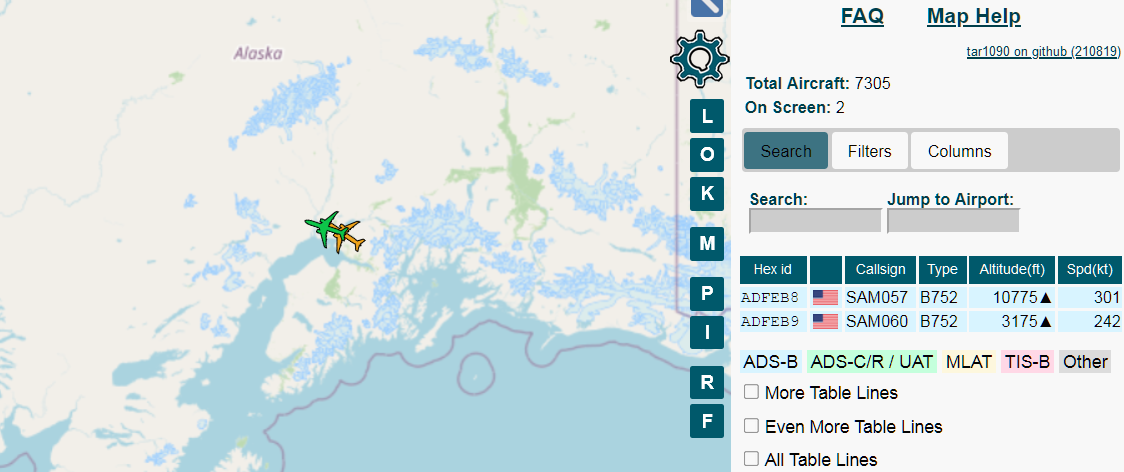This screenshot has height=472, width=1124.
Task: Open the settings gear icon
Action: coord(700,60)
